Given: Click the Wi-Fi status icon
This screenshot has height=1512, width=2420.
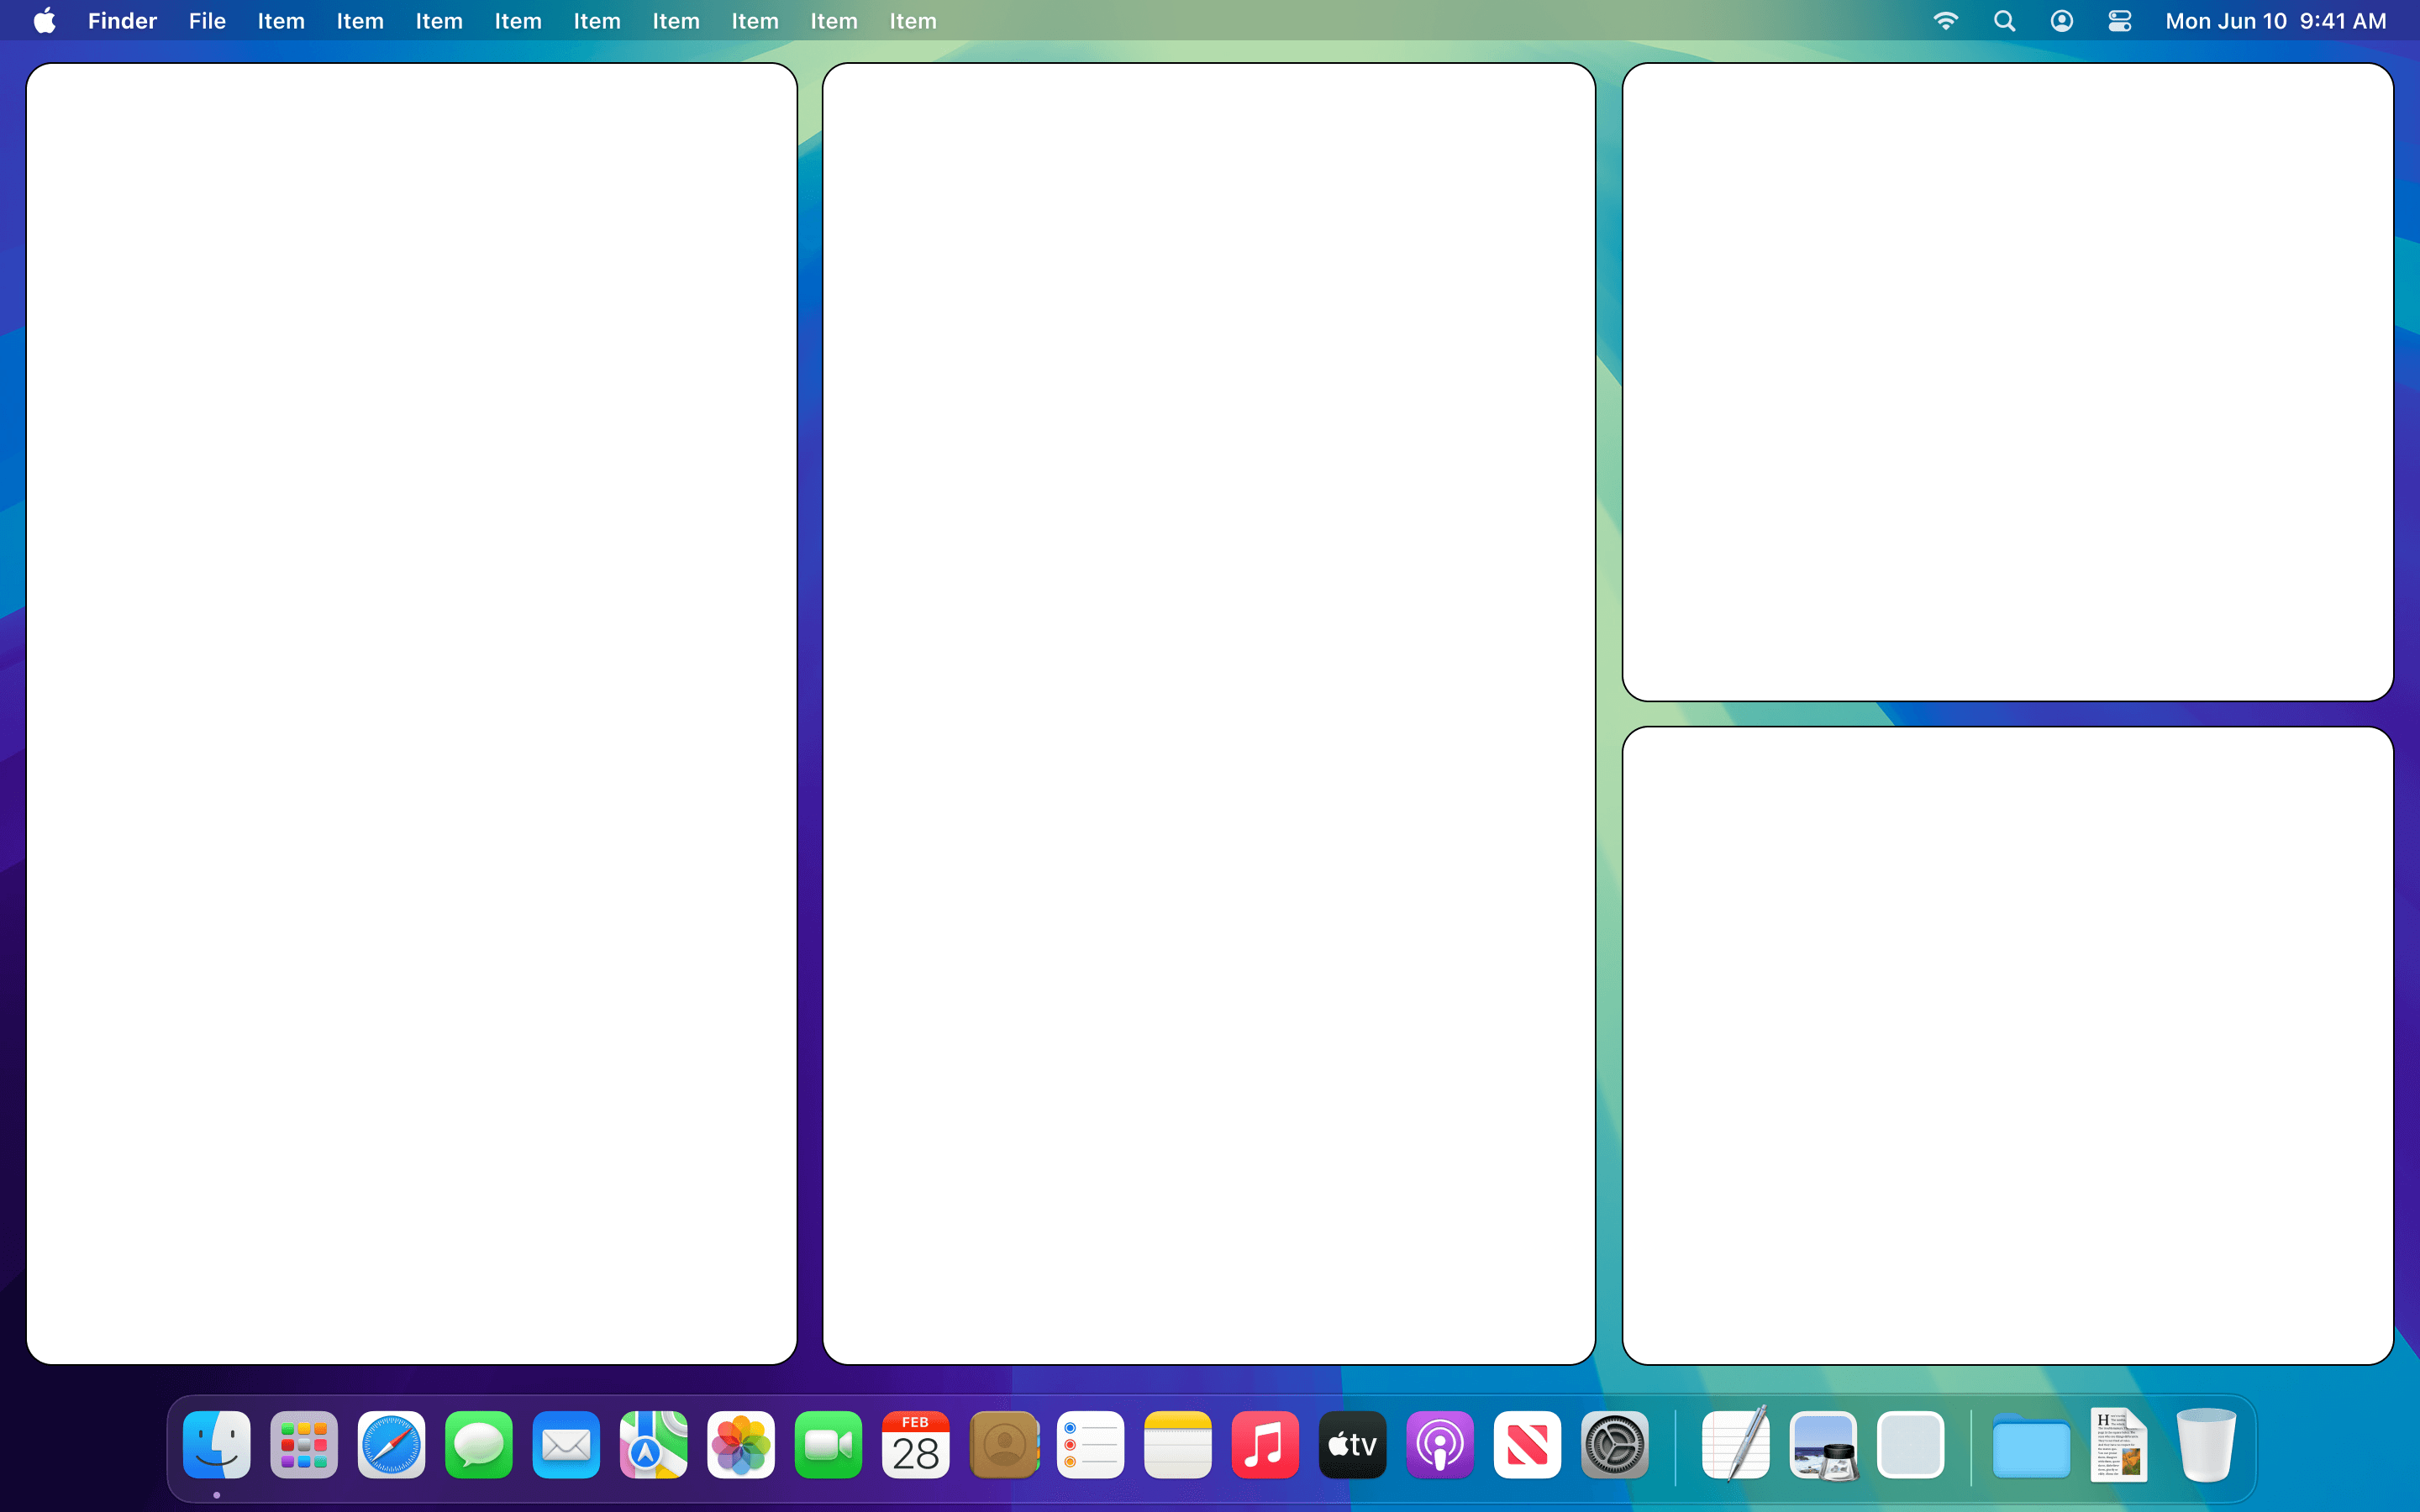Looking at the screenshot, I should (1946, 21).
